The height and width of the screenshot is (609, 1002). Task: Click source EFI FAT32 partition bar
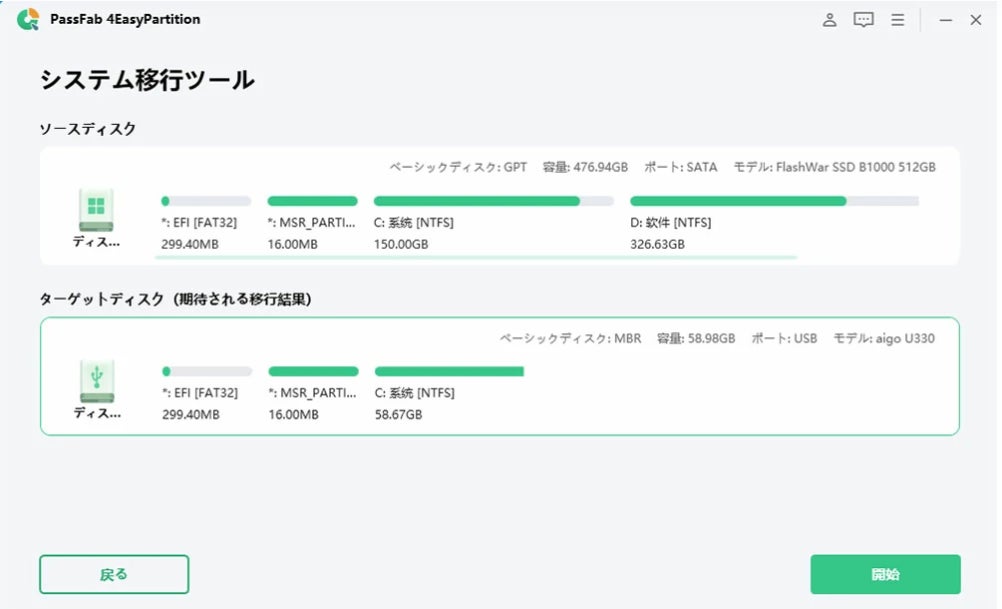click(x=206, y=201)
